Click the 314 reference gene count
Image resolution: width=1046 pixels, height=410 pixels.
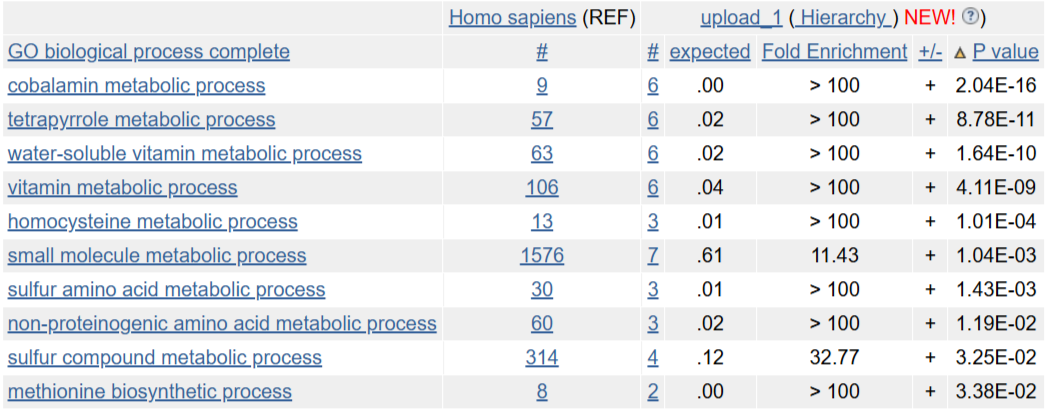[541, 357]
